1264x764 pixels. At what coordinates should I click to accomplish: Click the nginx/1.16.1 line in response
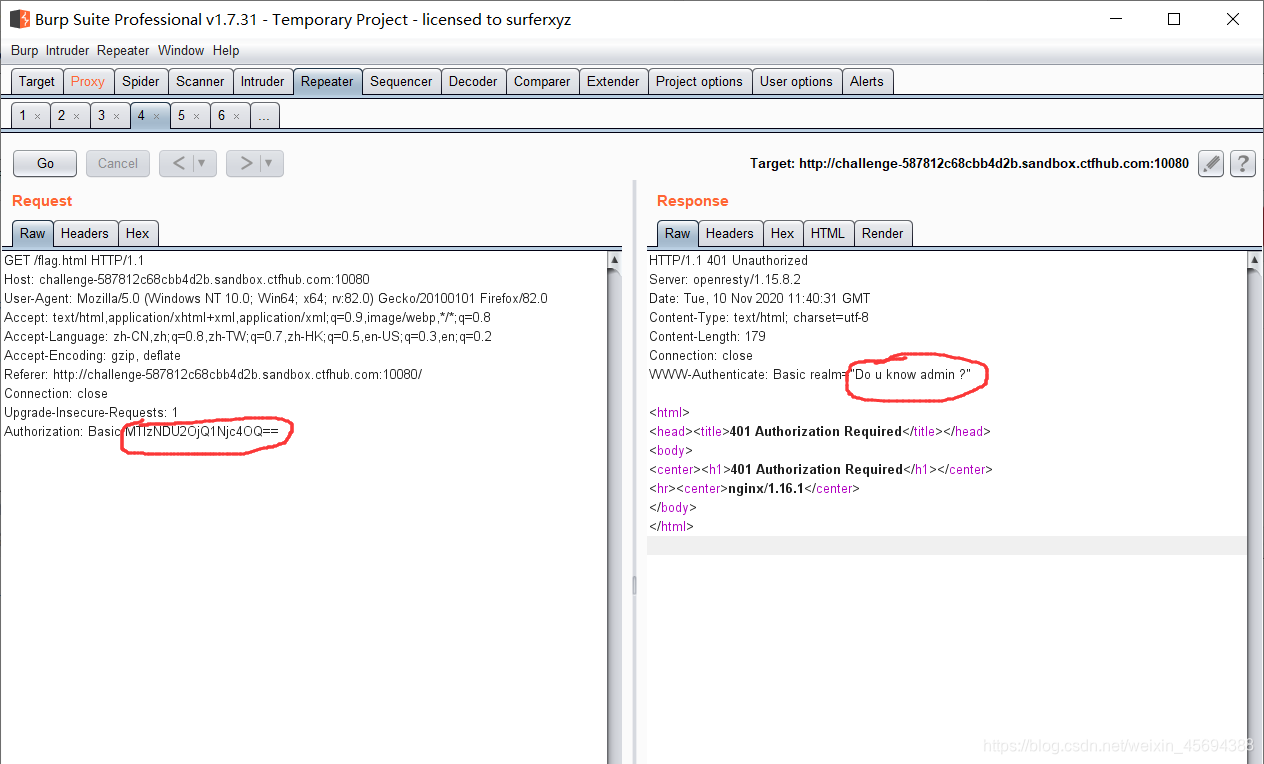(754, 488)
